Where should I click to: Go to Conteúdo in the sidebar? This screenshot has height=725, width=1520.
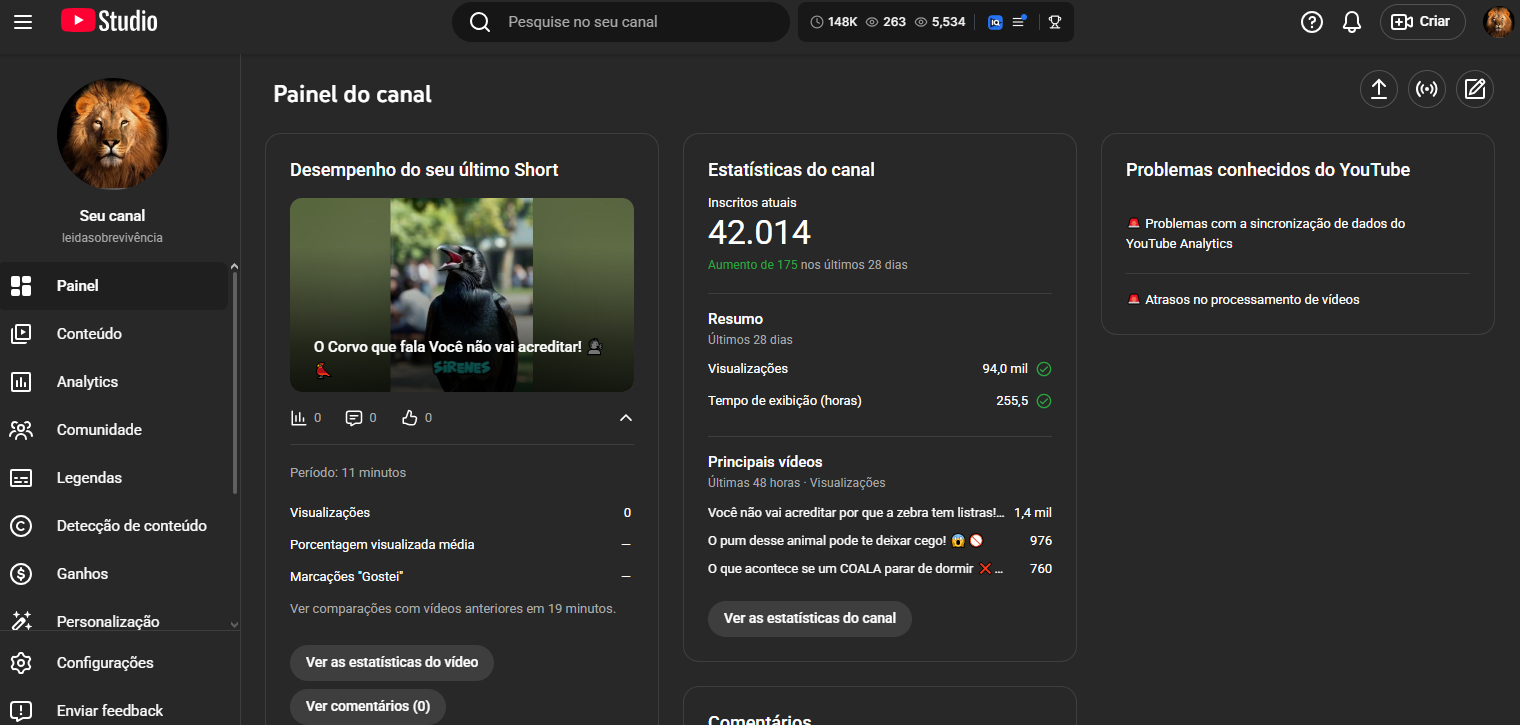tap(115, 334)
